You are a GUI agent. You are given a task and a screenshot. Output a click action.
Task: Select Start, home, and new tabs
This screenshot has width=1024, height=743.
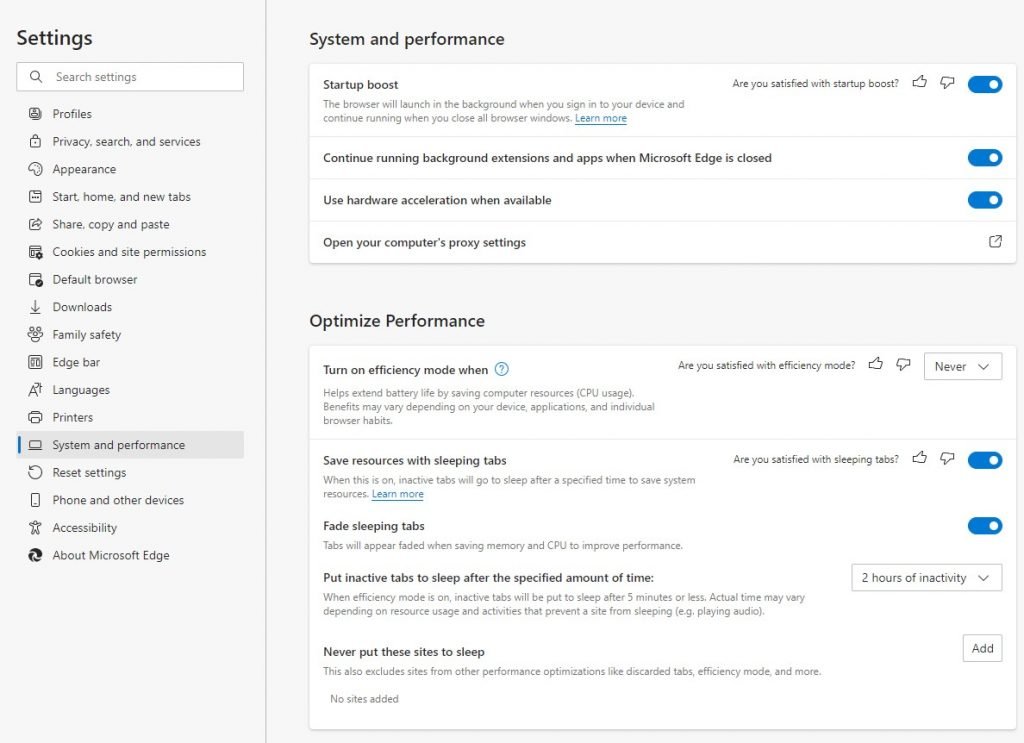click(x=131, y=197)
